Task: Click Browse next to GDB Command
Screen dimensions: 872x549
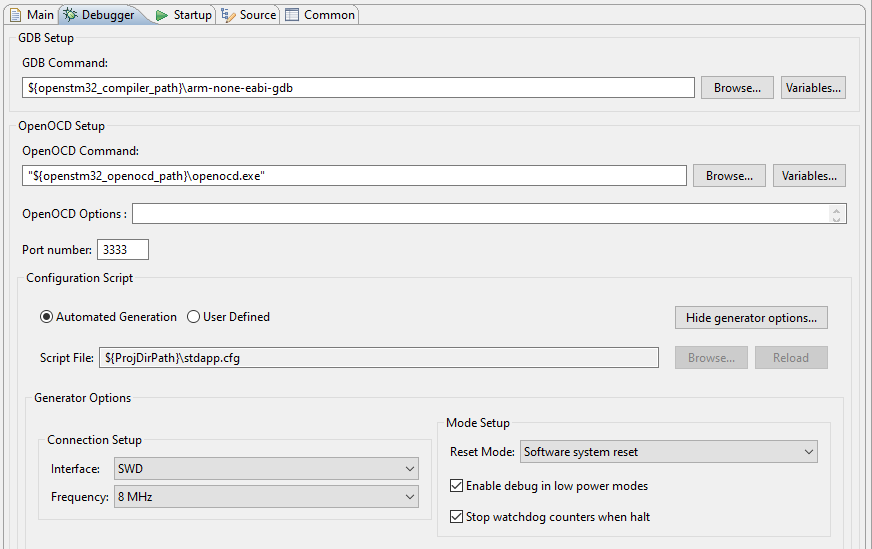Action: click(737, 88)
